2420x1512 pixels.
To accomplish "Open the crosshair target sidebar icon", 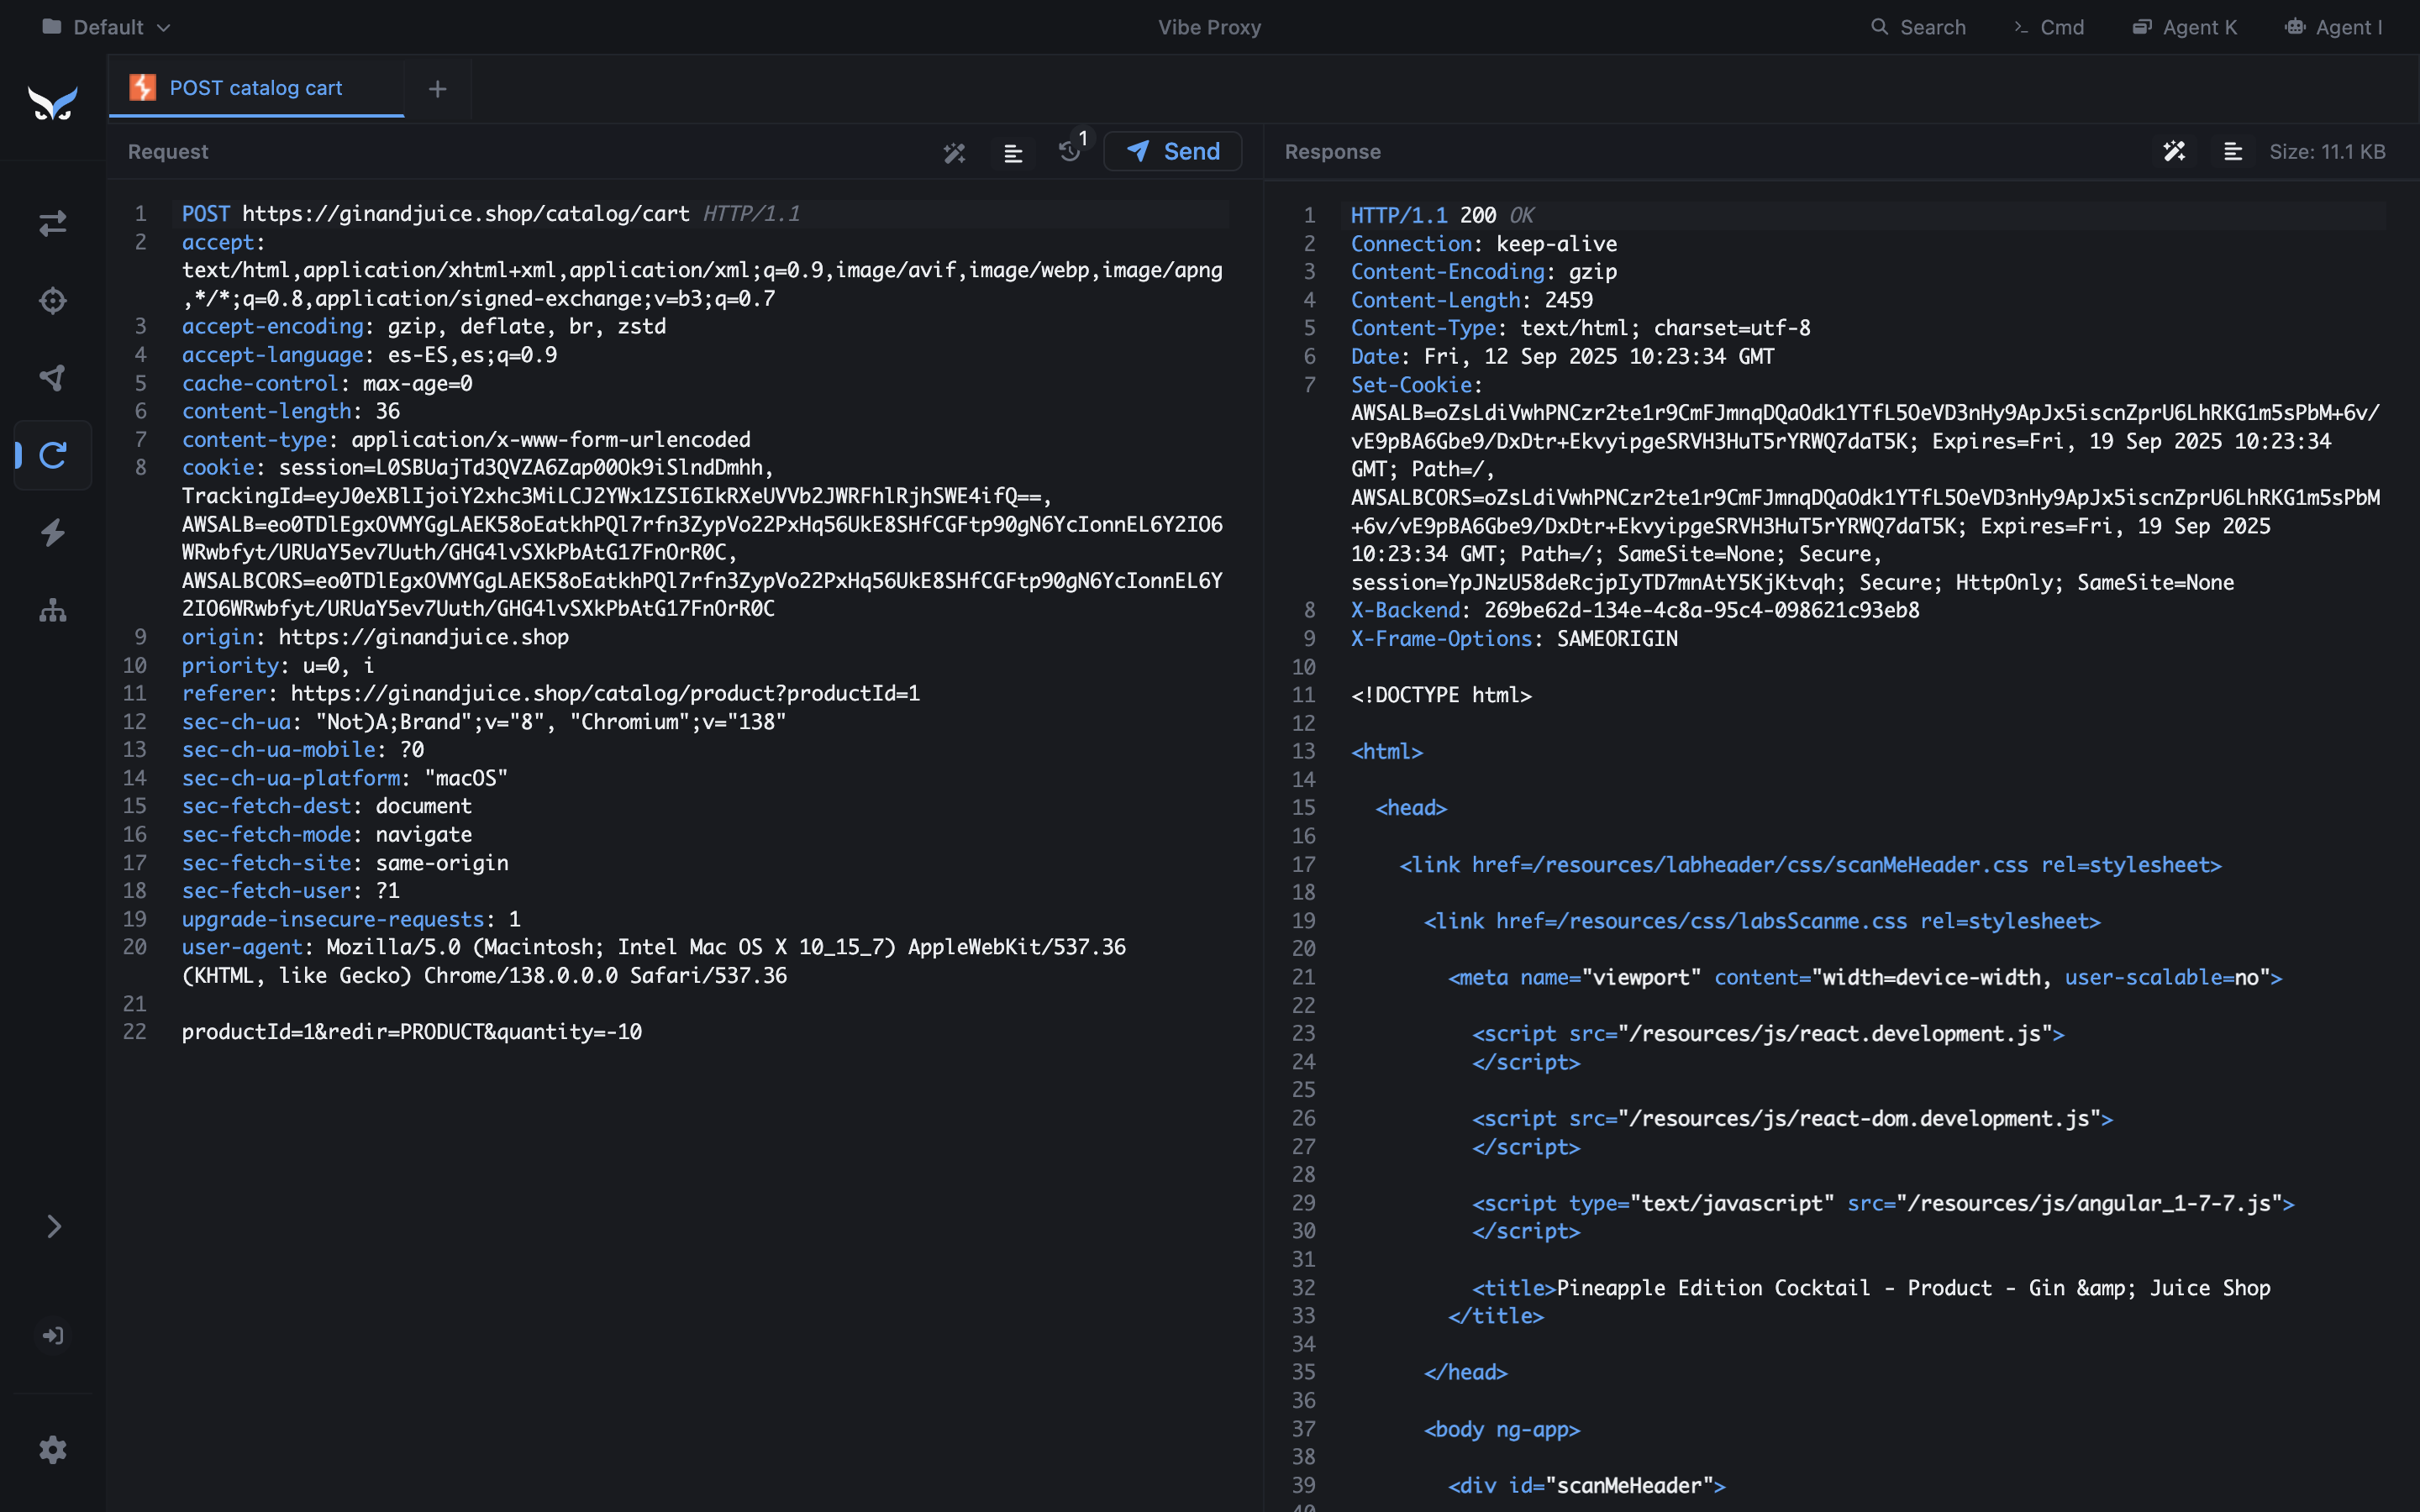I will pos(53,300).
